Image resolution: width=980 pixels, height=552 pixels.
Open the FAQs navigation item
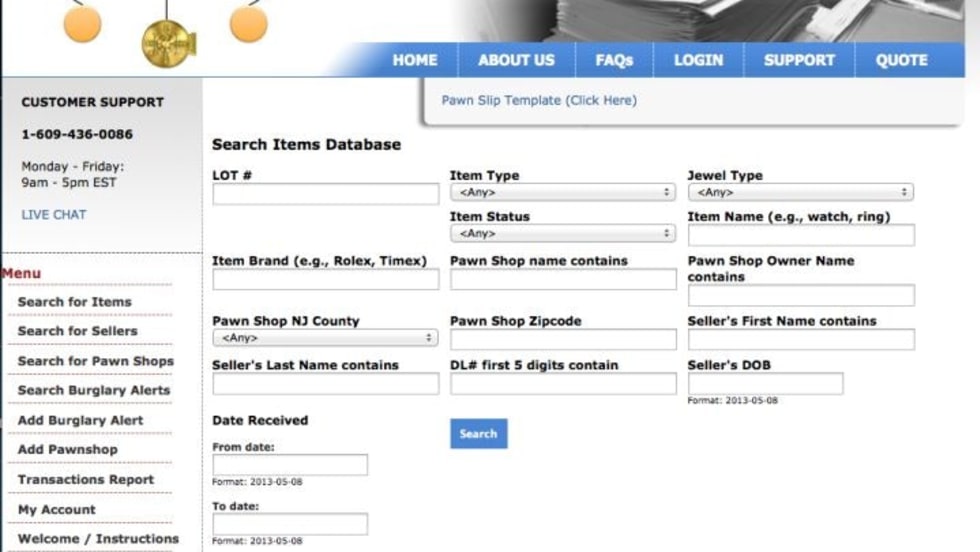614,60
